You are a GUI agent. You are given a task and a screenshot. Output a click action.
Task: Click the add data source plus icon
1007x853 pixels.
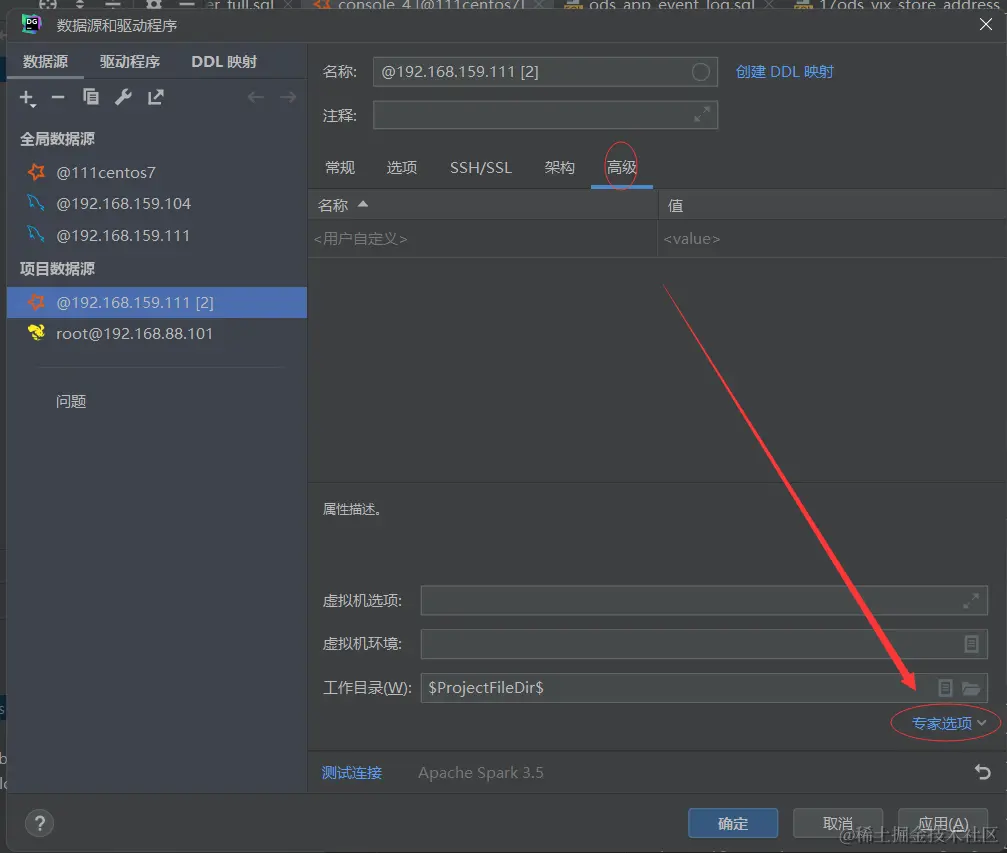pyautogui.click(x=27, y=98)
